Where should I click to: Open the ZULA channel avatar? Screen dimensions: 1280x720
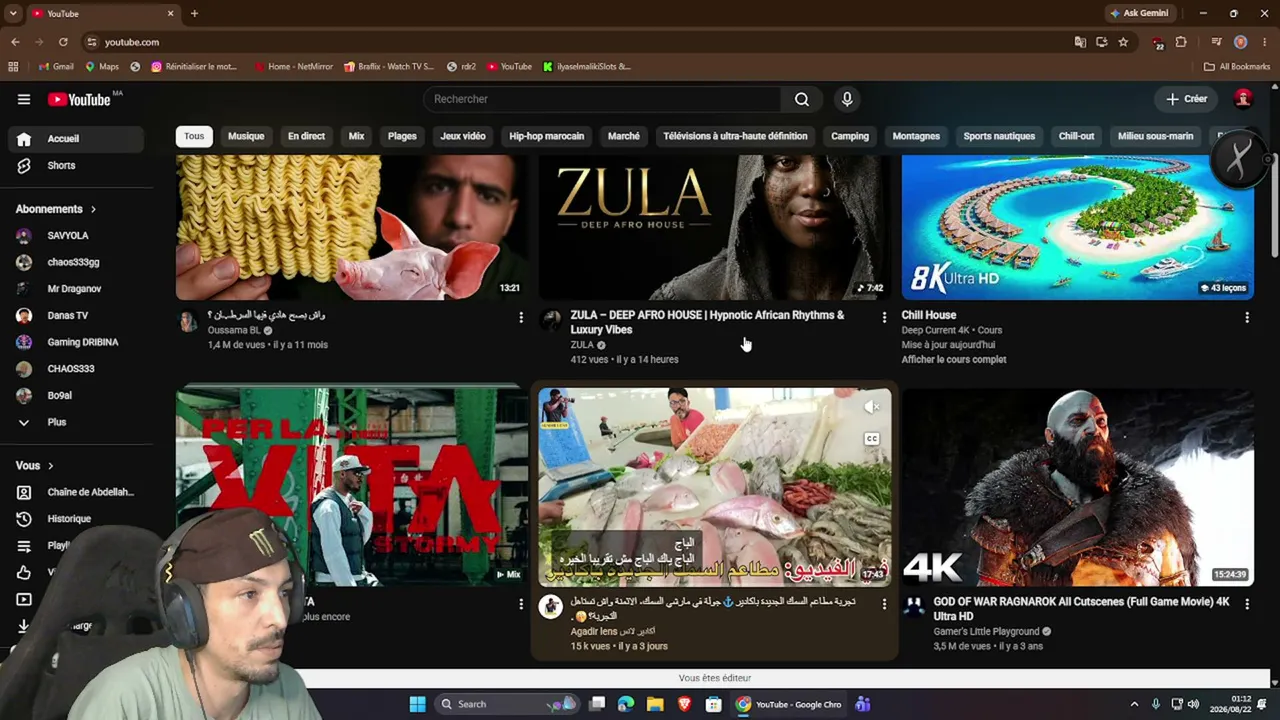coord(551,320)
